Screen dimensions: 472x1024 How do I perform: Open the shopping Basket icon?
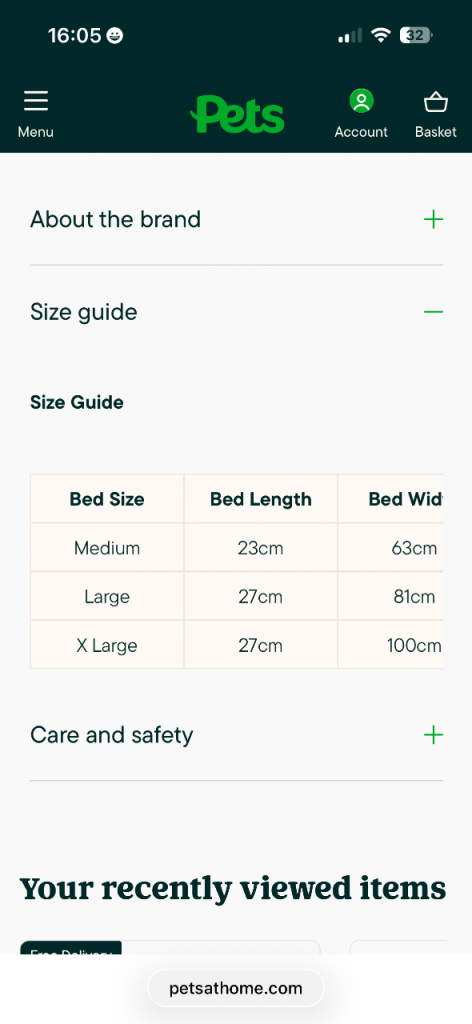pyautogui.click(x=435, y=103)
